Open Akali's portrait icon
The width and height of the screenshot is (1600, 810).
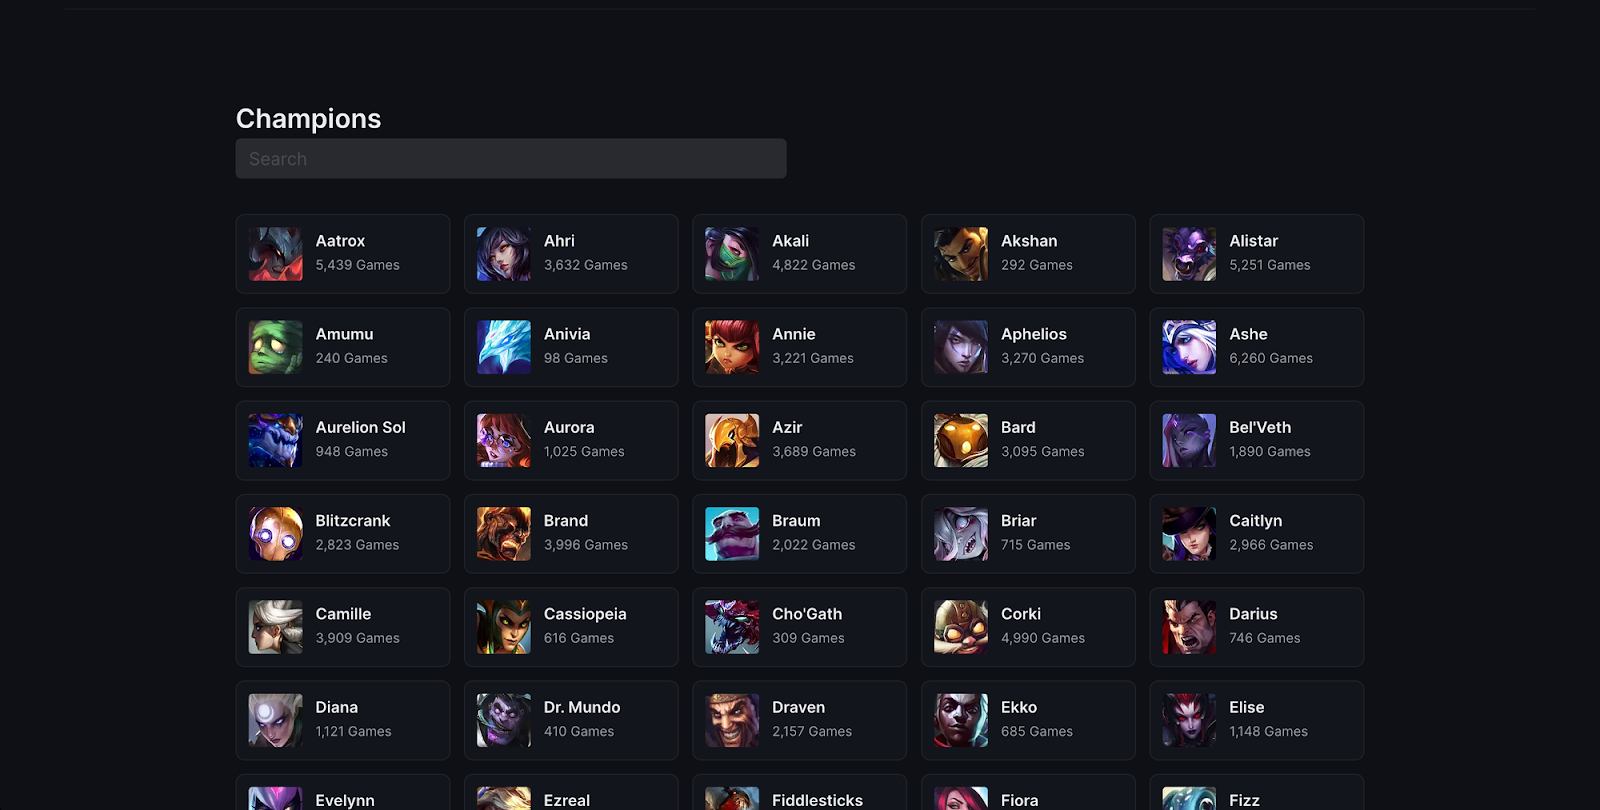732,254
